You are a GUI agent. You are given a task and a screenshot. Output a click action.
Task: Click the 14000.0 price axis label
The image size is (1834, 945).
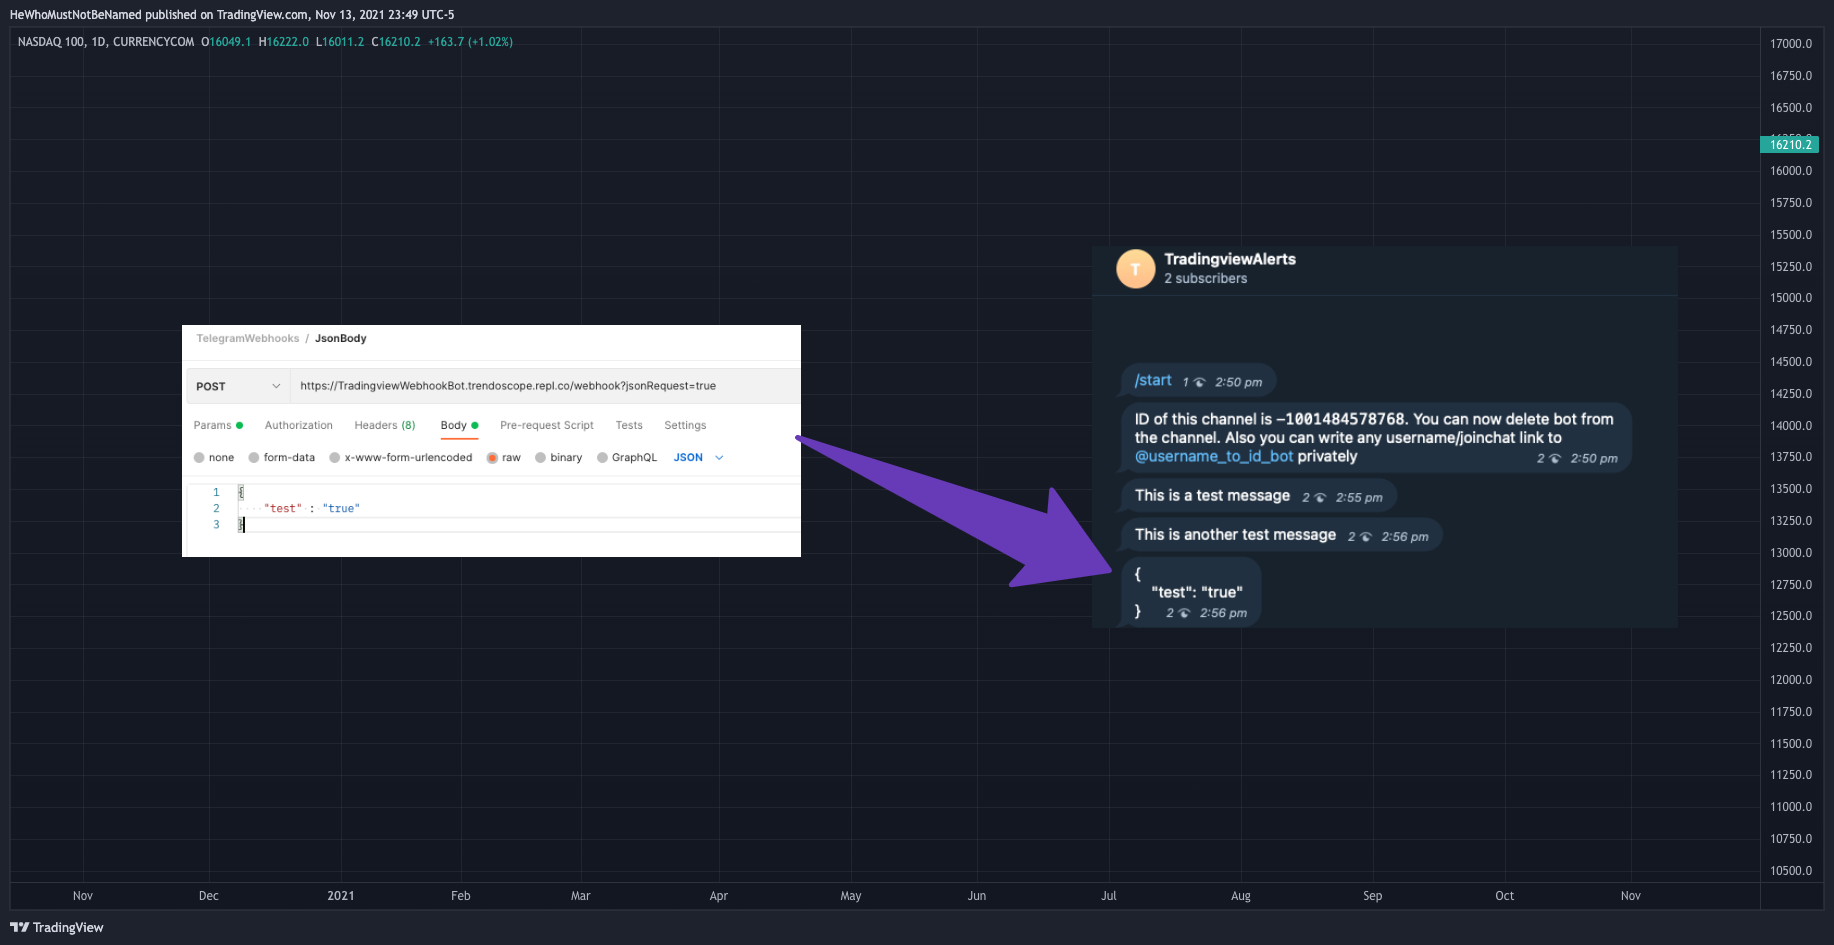tap(1791, 426)
